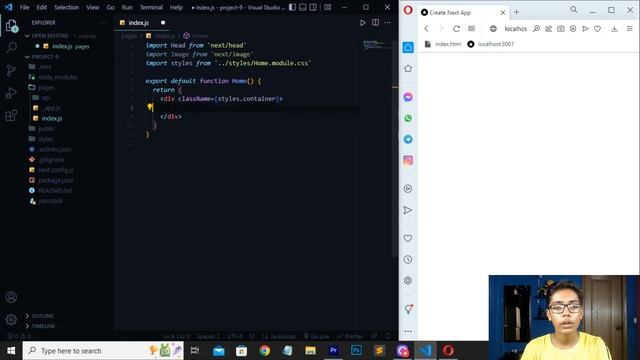Click Go Live in the status bar
The width and height of the screenshot is (640, 360).
coord(317,336)
